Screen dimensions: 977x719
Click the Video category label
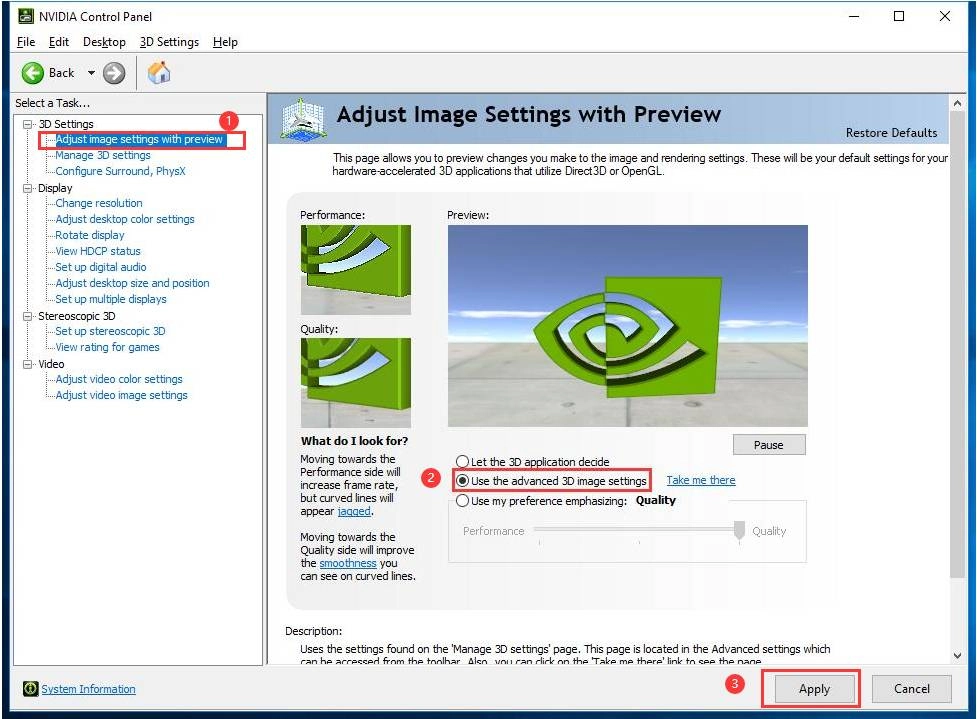click(51, 364)
